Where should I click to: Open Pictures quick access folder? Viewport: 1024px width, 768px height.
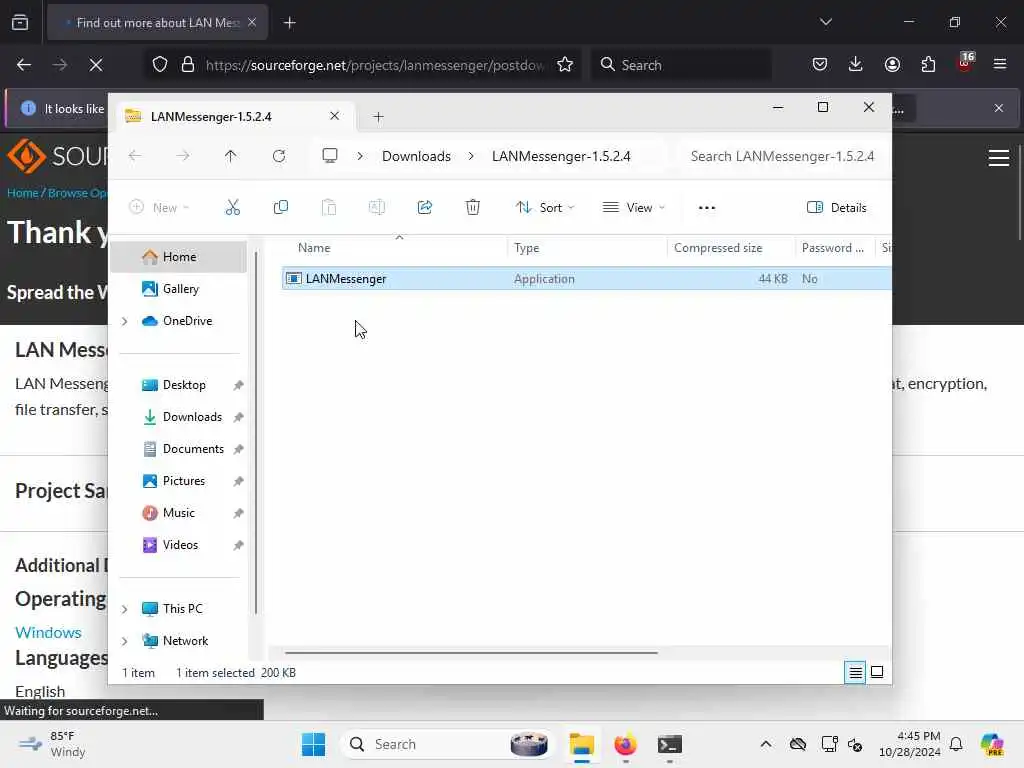(184, 481)
